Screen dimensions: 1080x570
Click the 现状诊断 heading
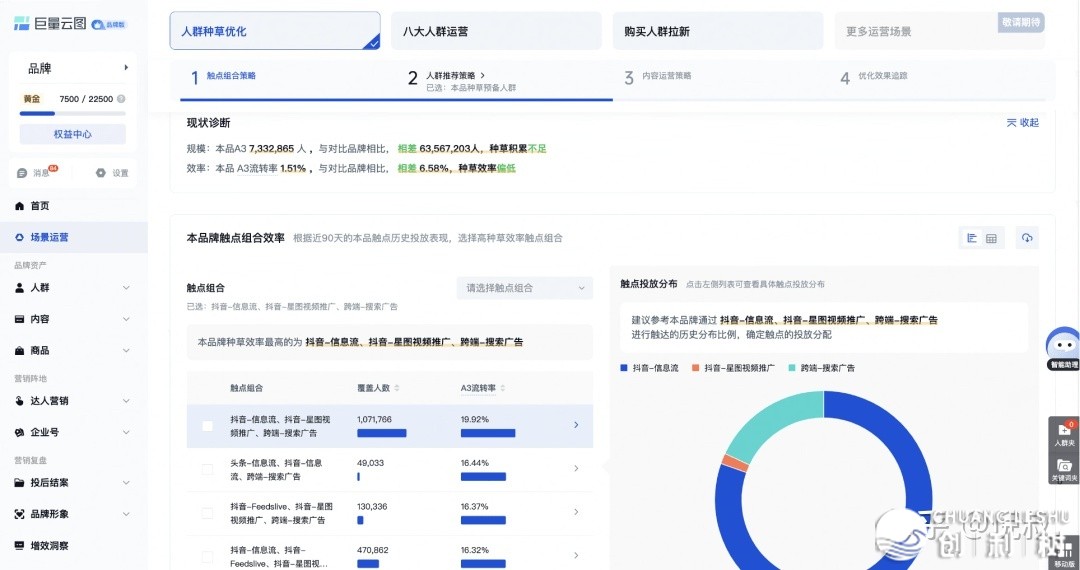209,123
